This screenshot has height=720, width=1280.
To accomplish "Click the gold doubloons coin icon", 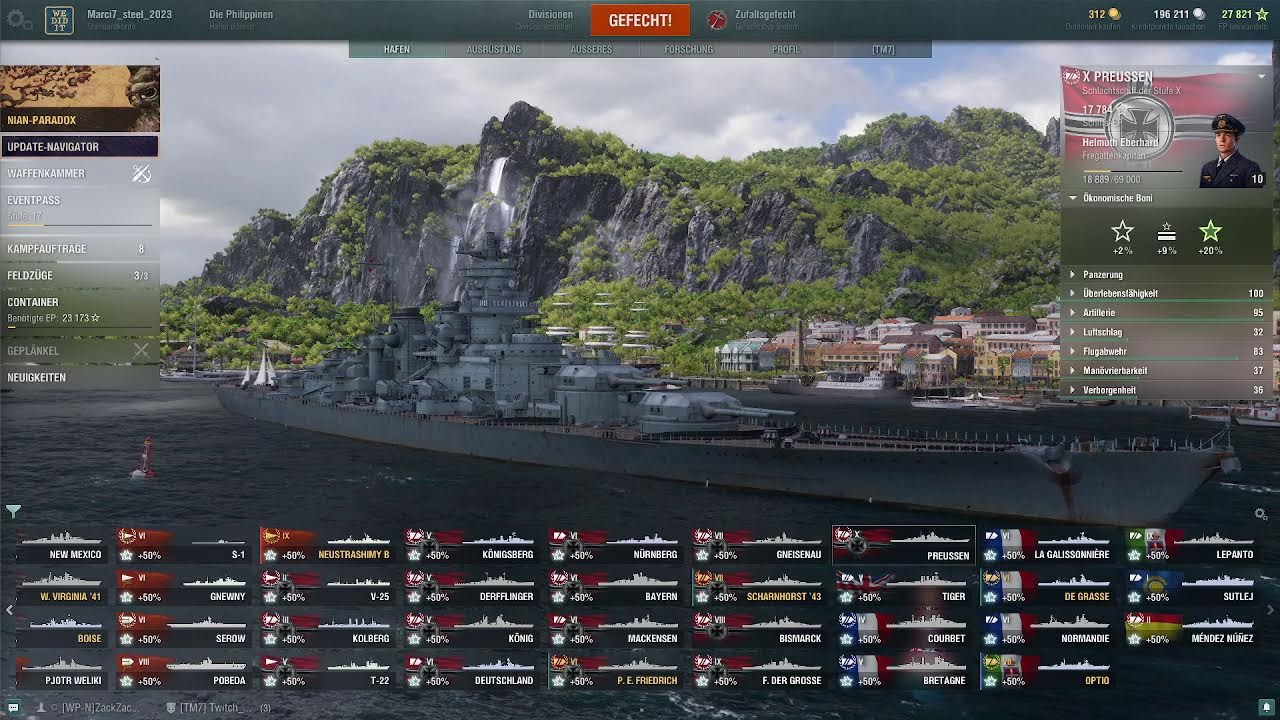I will pyautogui.click(x=1114, y=14).
